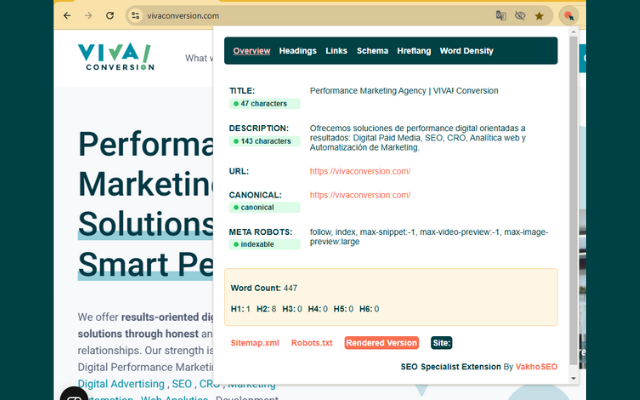The image size is (640, 400).
Task: Open the Hreflang tab
Action: 414,51
